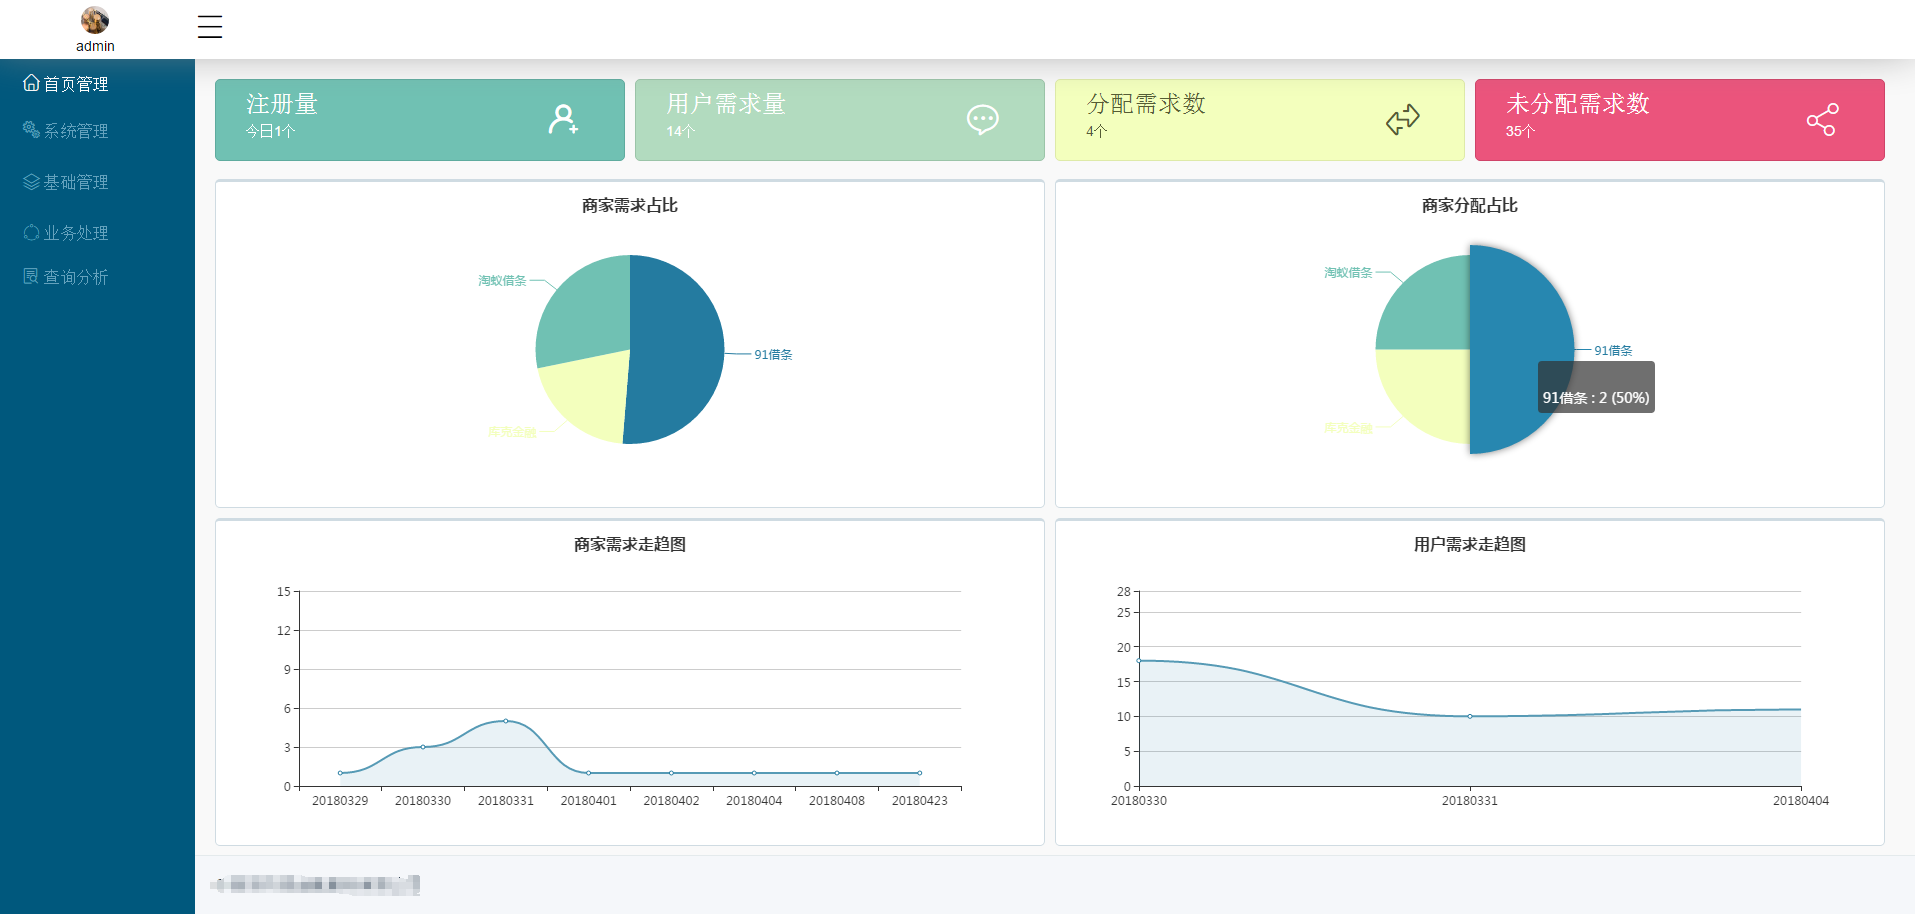Toggle the 91借条 legend in 商家分配占比
1915x914 pixels.
tap(1613, 350)
